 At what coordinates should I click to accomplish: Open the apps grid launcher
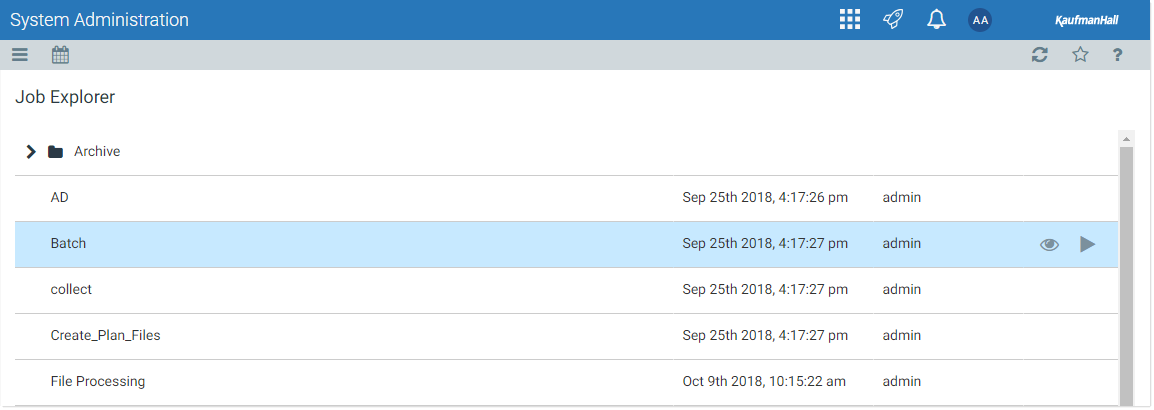pyautogui.click(x=850, y=20)
